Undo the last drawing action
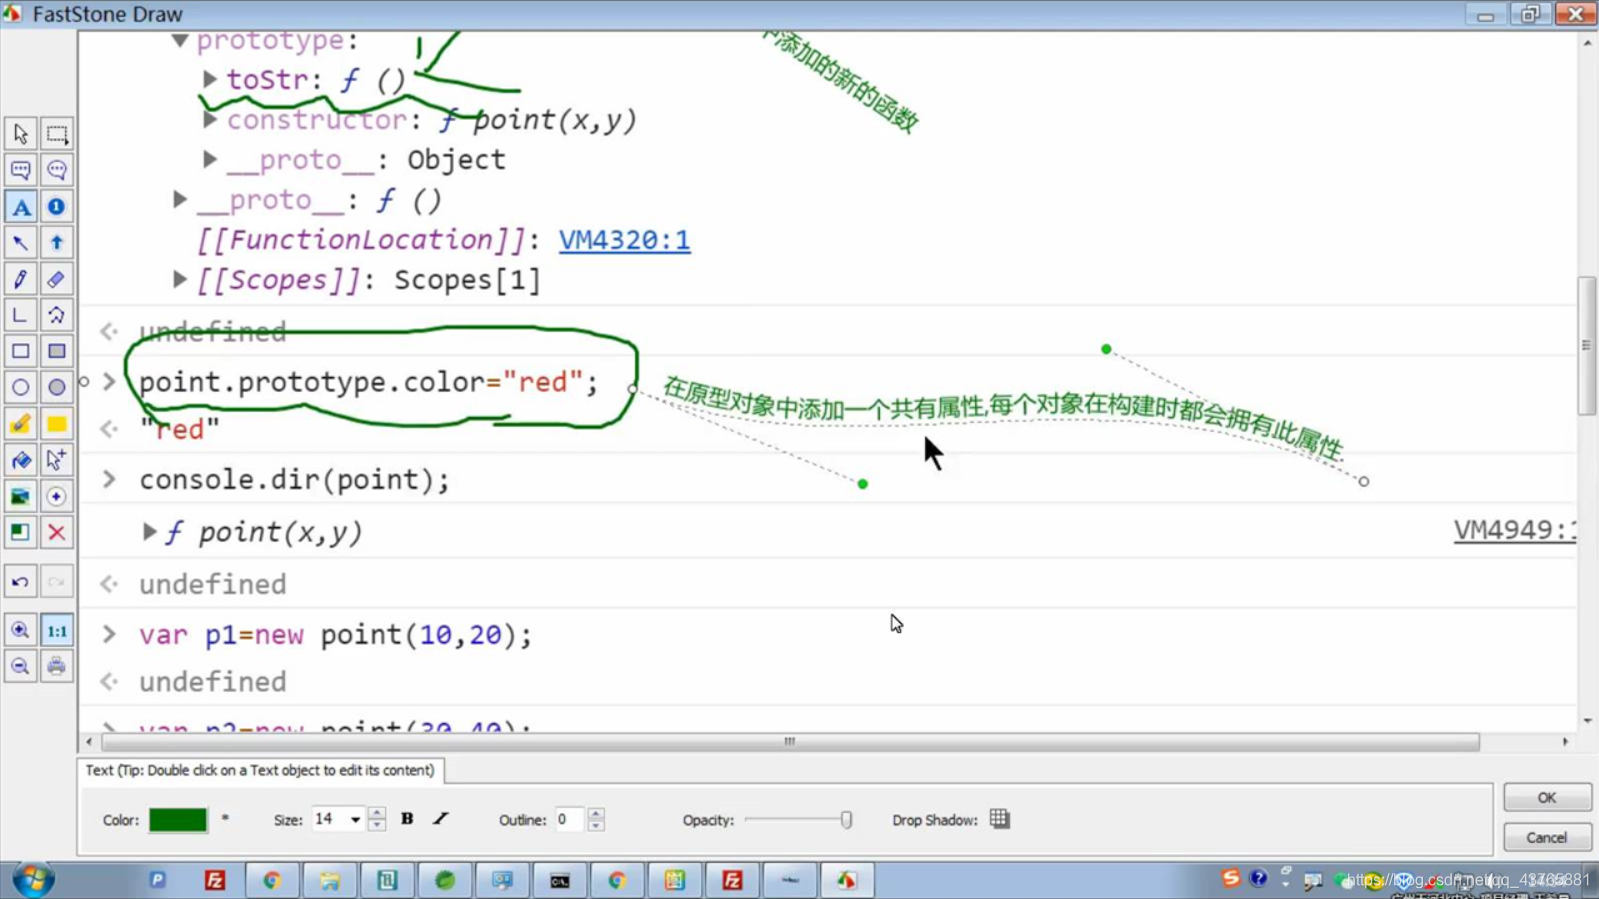The width and height of the screenshot is (1599, 899). coord(20,581)
